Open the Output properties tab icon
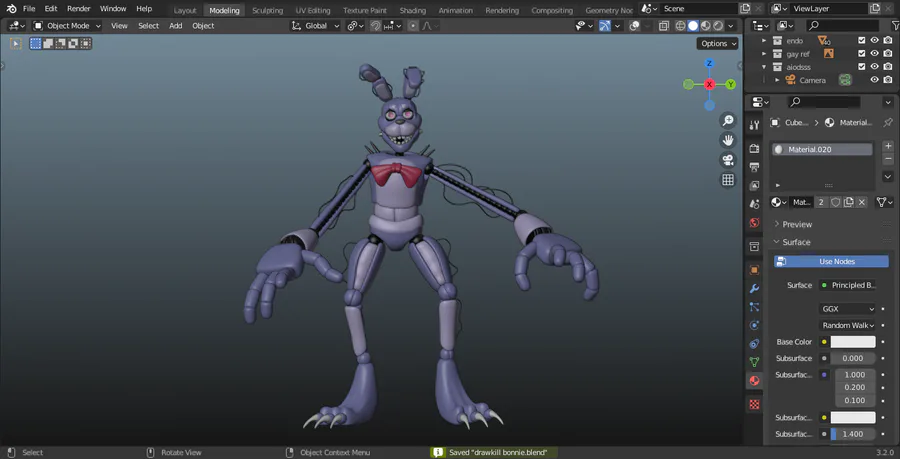This screenshot has width=900, height=459. coord(754,167)
